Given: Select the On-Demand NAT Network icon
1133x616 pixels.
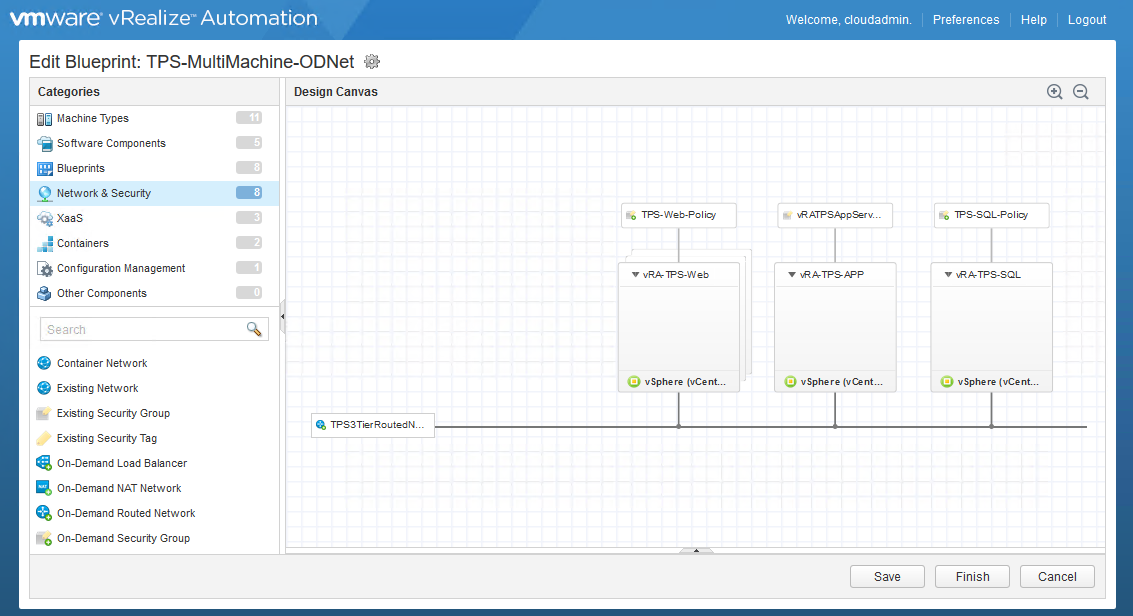Looking at the screenshot, I should (47, 488).
